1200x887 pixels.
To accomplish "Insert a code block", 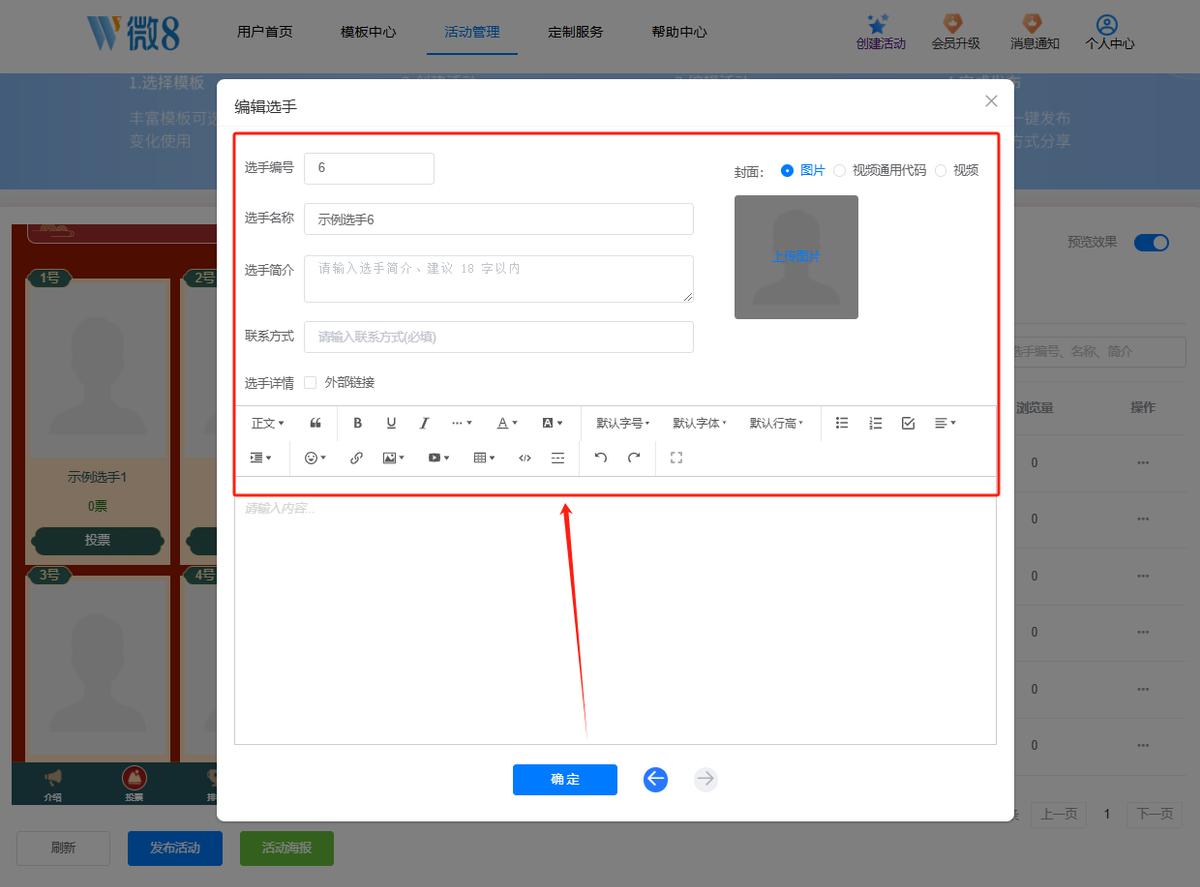I will [525, 458].
